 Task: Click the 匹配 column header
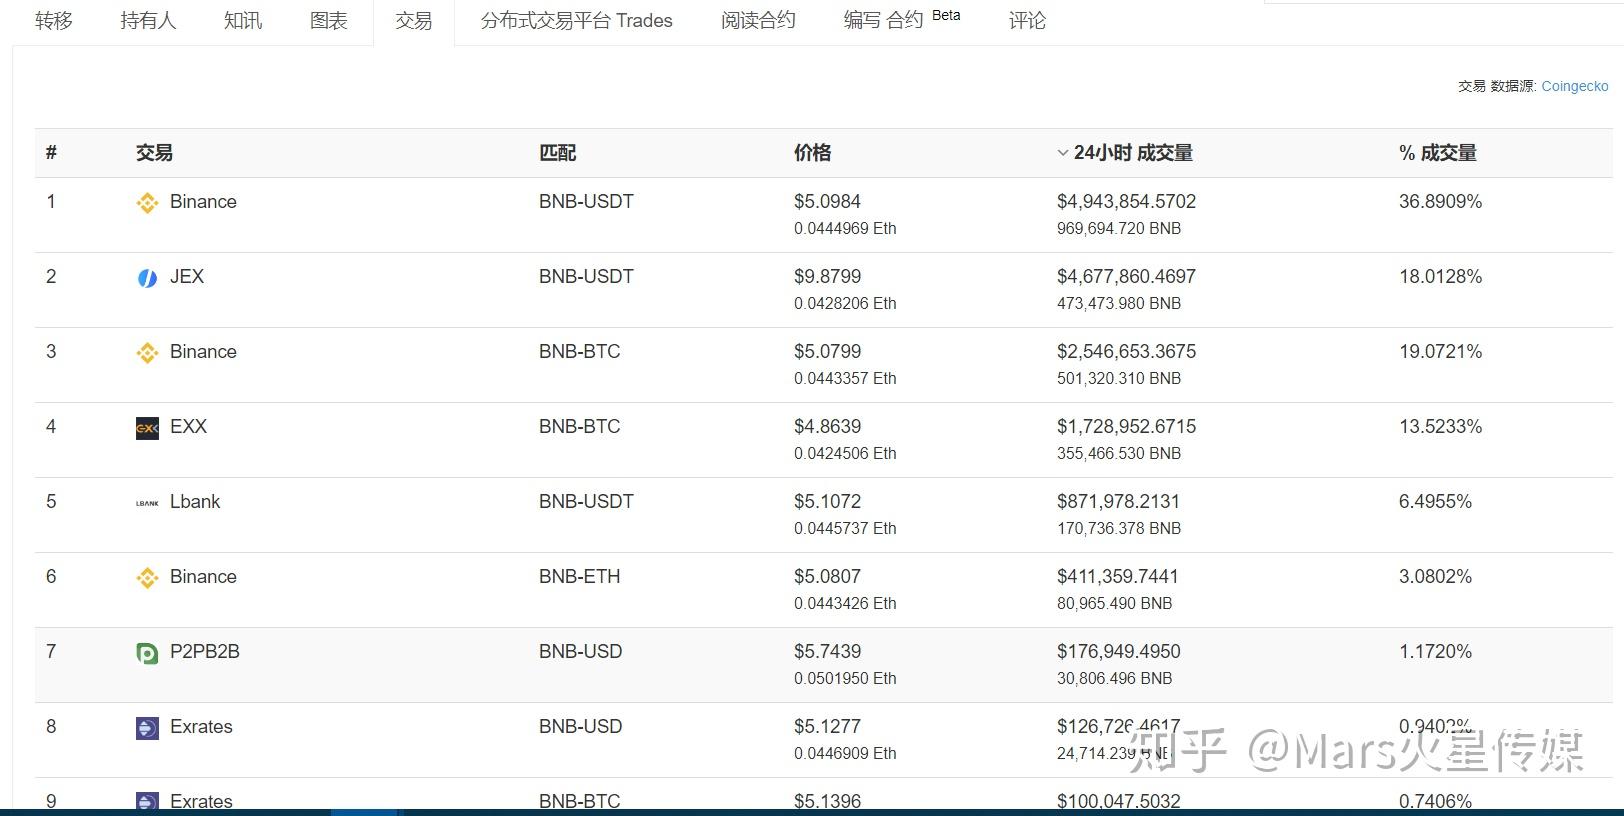pos(557,153)
